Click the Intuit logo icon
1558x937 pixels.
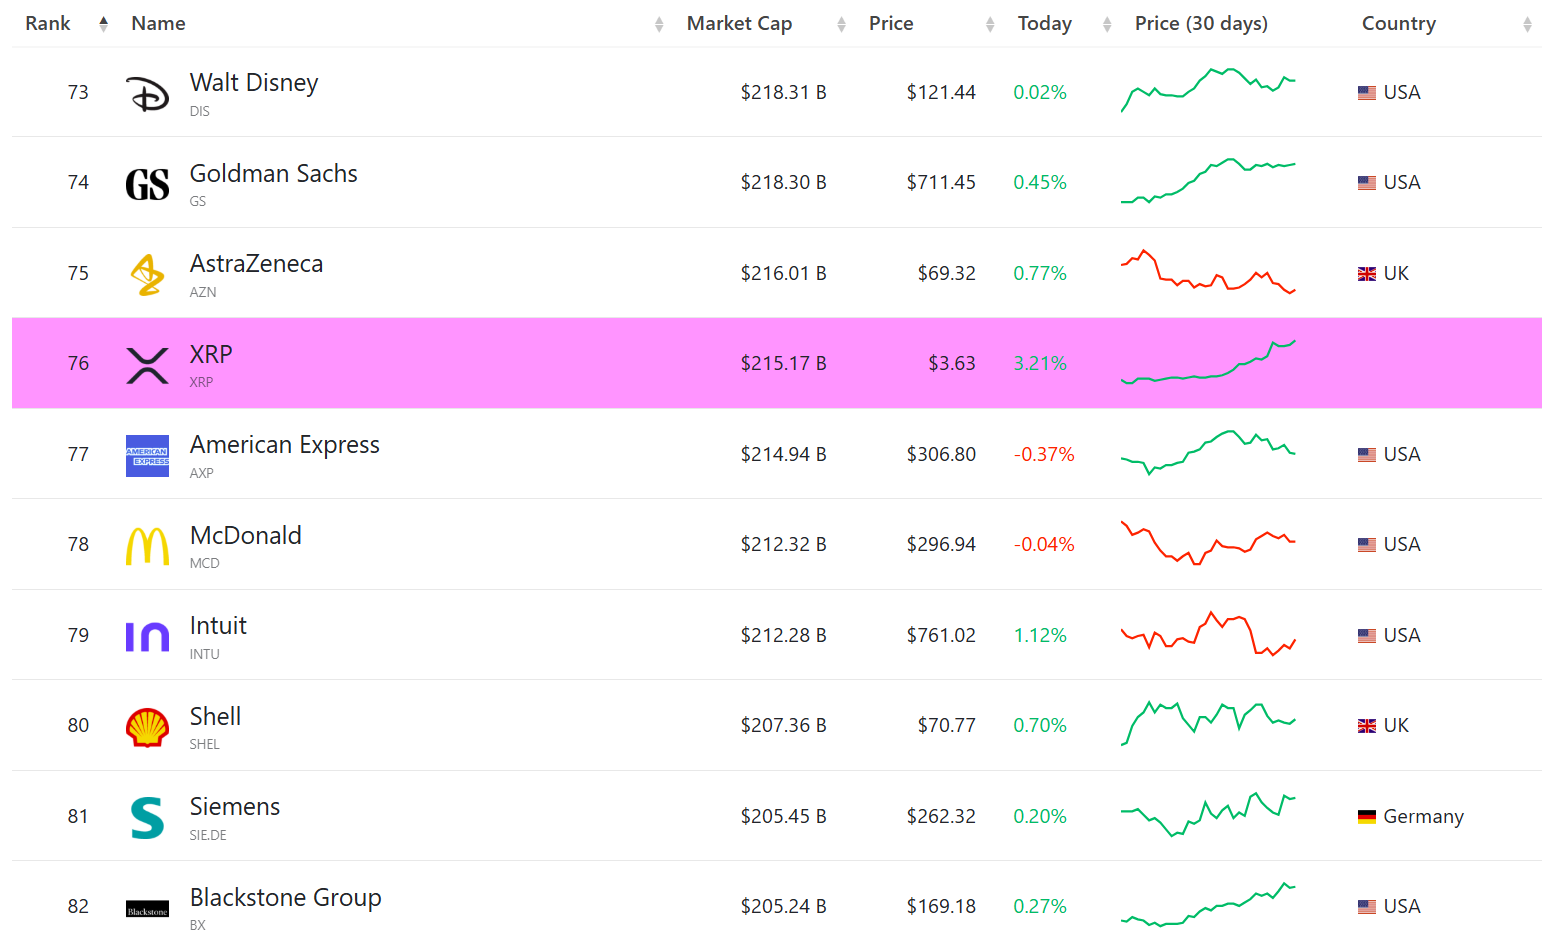(148, 637)
